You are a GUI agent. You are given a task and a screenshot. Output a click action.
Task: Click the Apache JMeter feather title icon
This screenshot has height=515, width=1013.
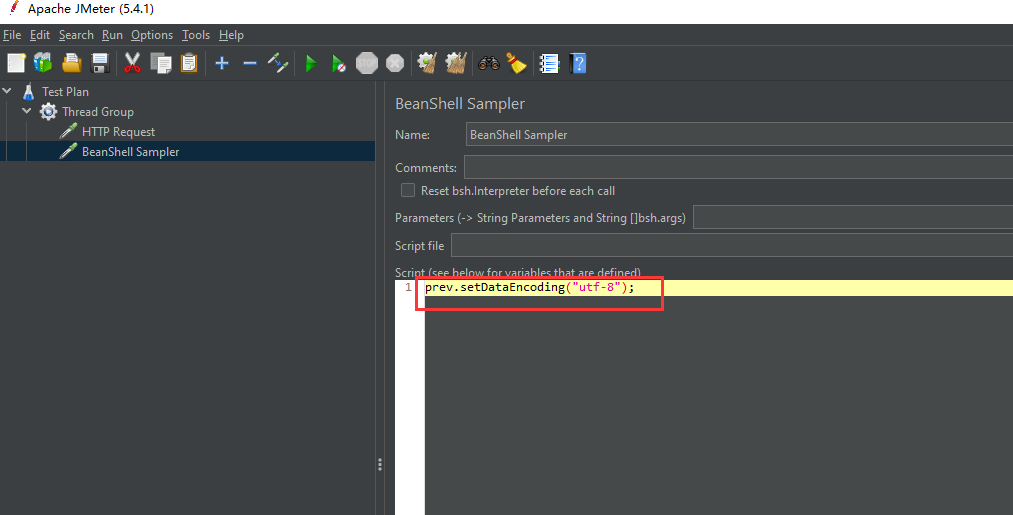[x=14, y=8]
